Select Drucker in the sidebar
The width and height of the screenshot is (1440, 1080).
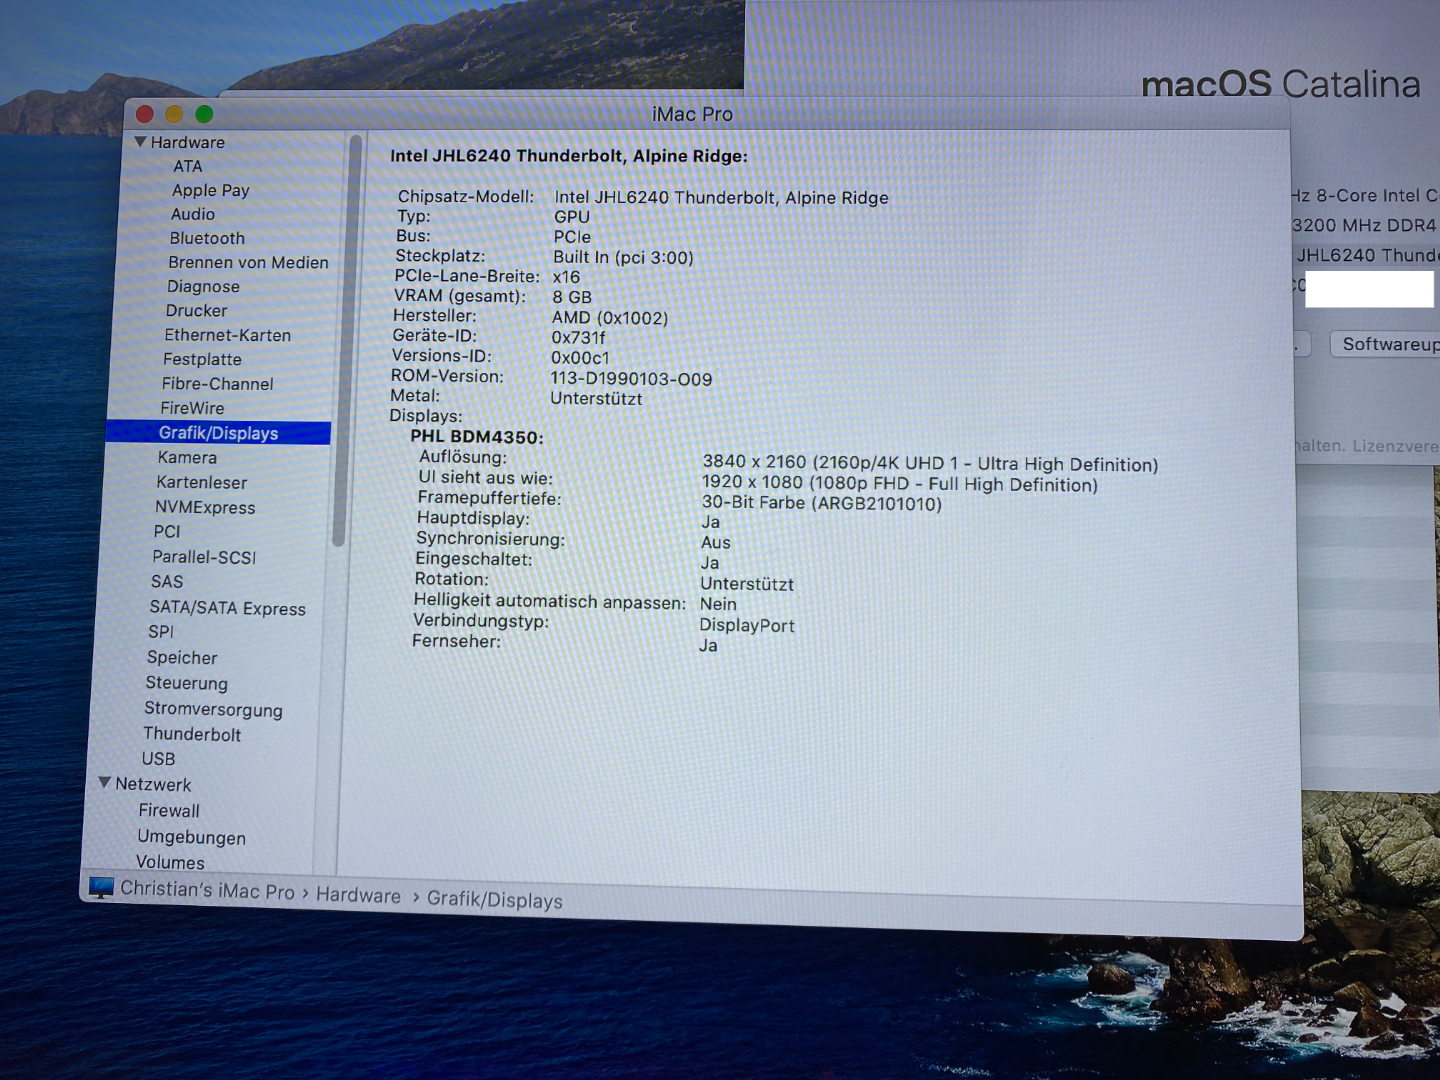tap(196, 310)
